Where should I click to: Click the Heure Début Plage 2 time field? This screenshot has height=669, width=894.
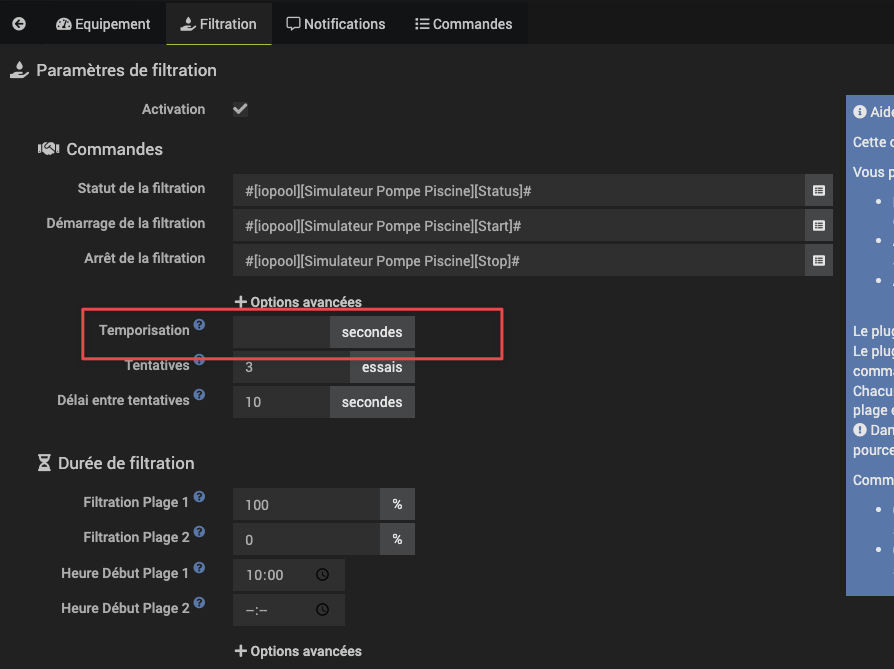[288, 610]
